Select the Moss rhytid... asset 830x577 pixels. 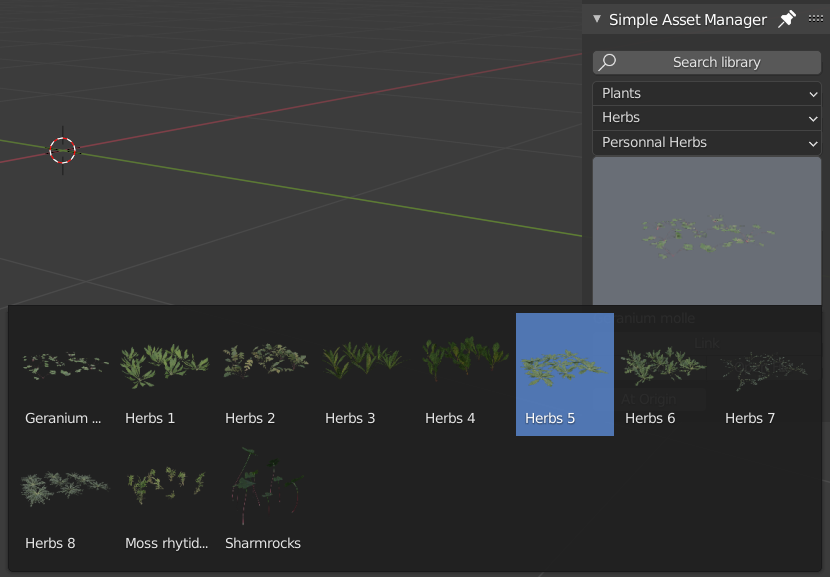165,500
